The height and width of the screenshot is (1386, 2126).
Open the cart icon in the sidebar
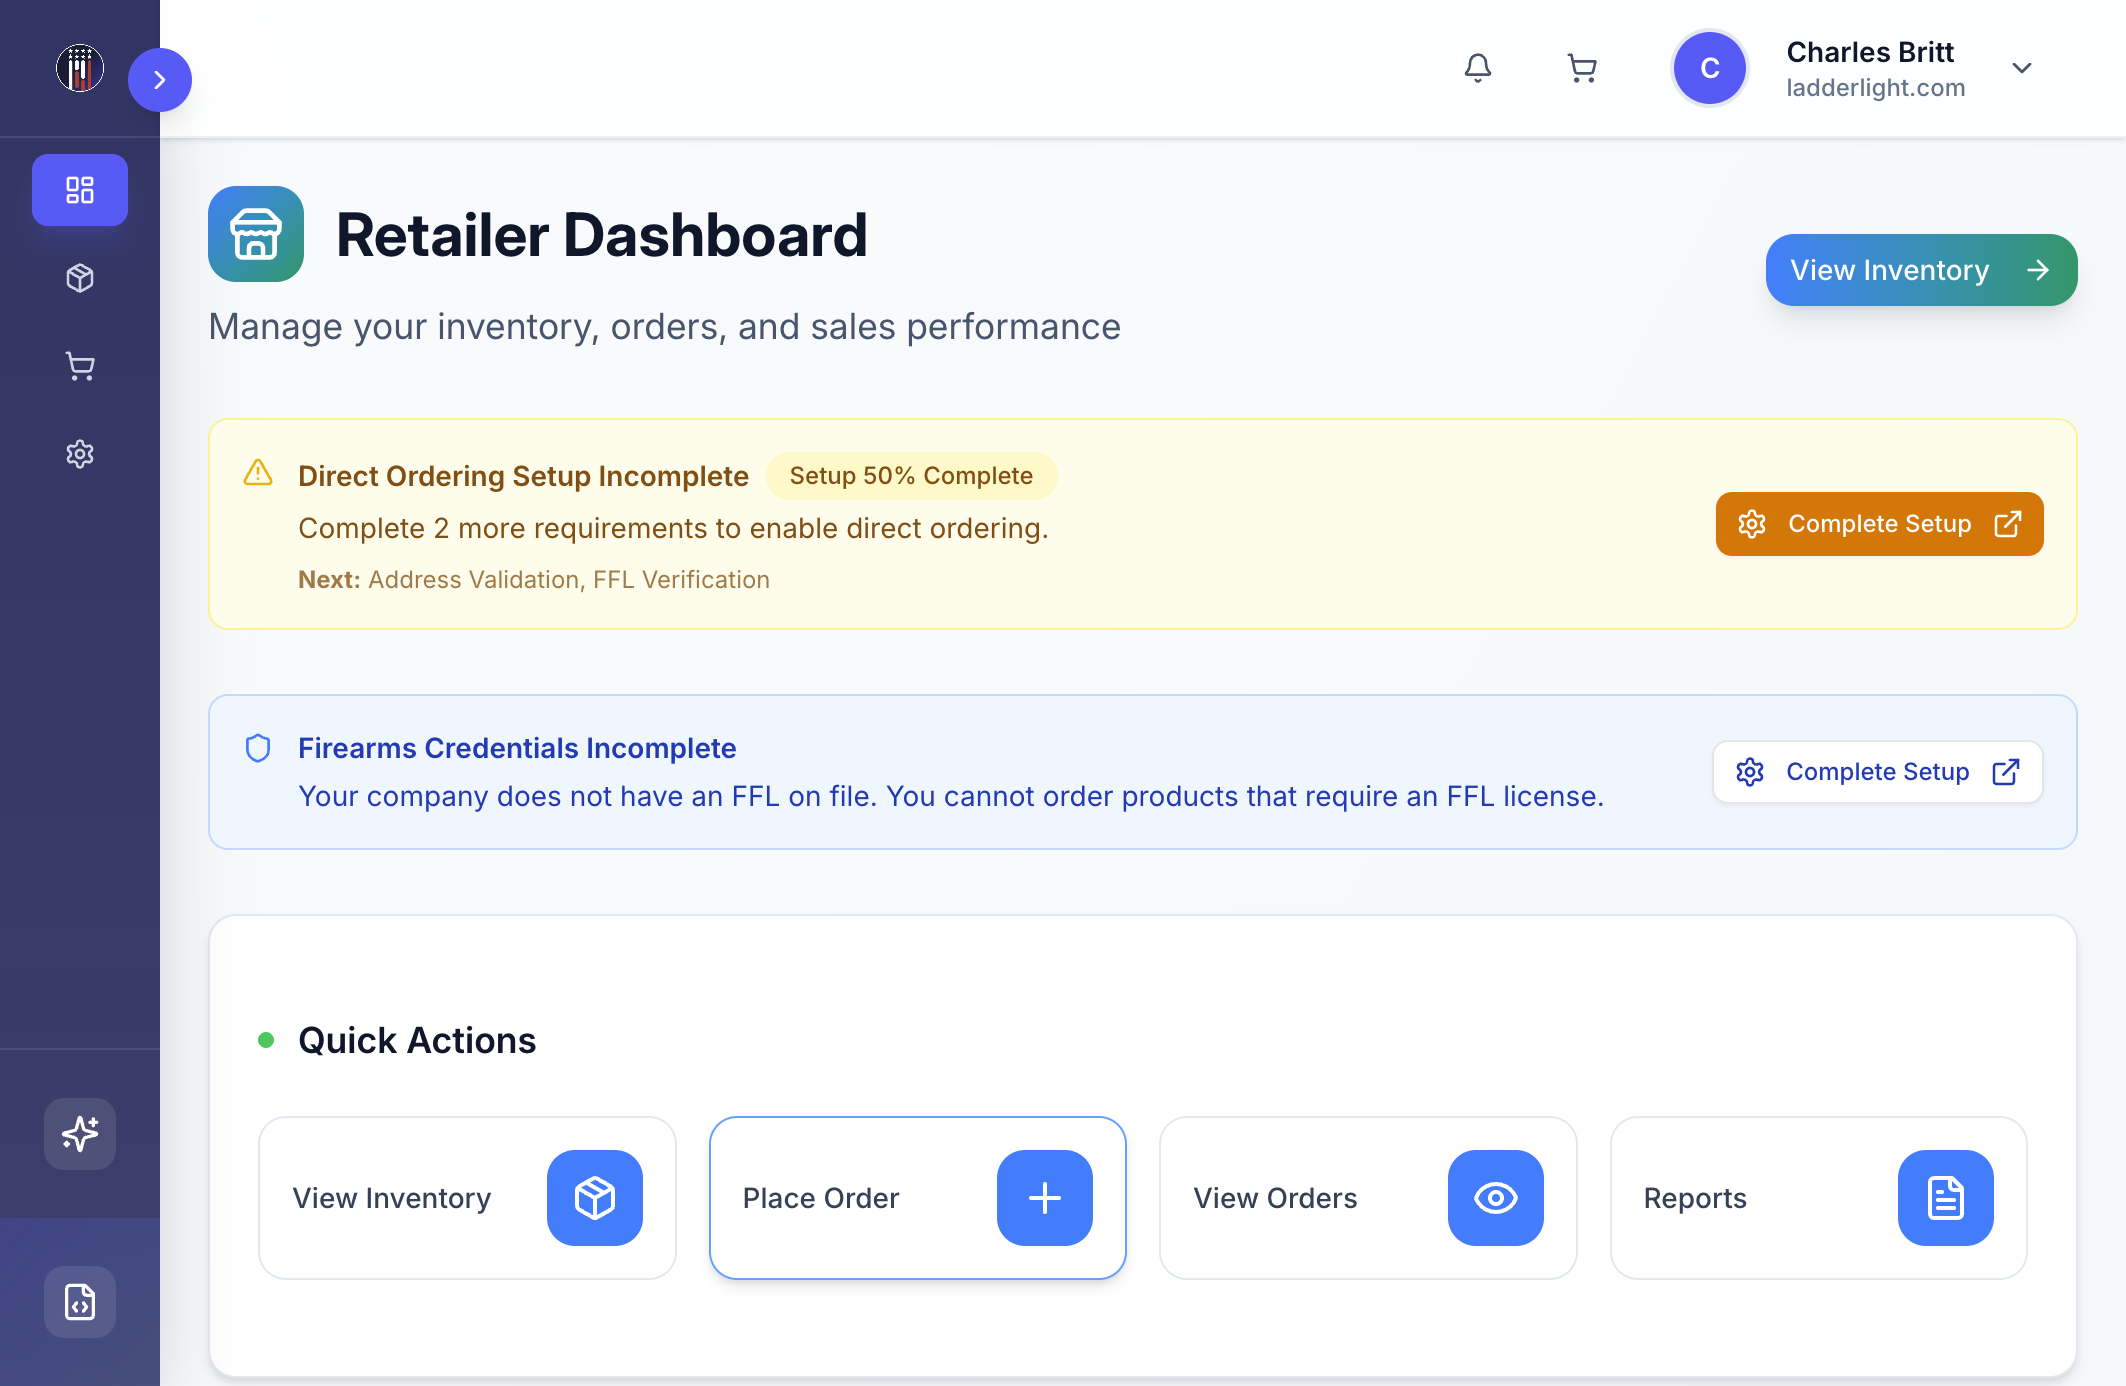pyautogui.click(x=80, y=366)
